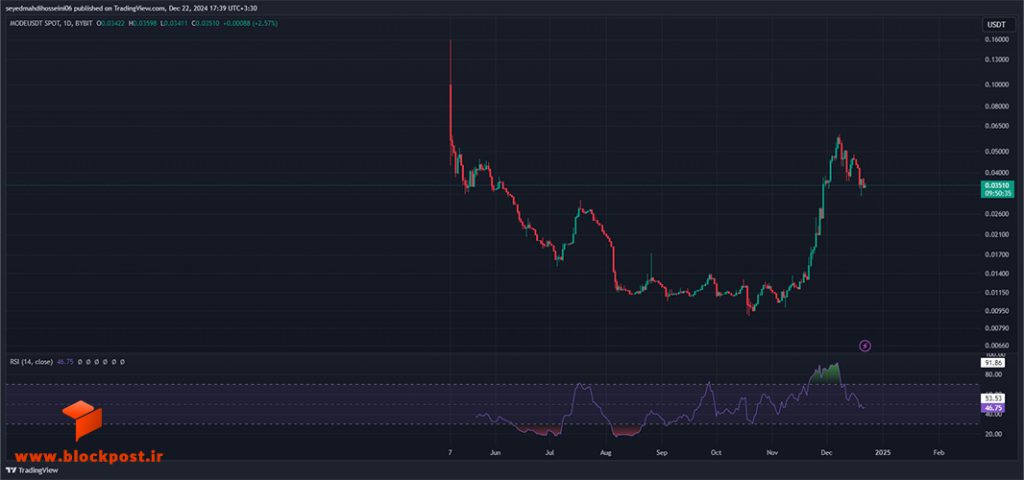Viewport: 1024px width, 480px height.
Task: Open the USDT currency selector
Action: [x=996, y=24]
